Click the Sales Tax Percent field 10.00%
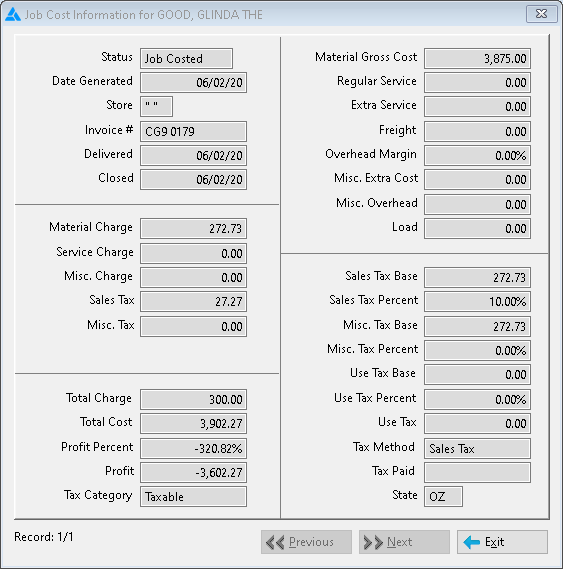Screen dimensions: 563x569 (x=477, y=301)
